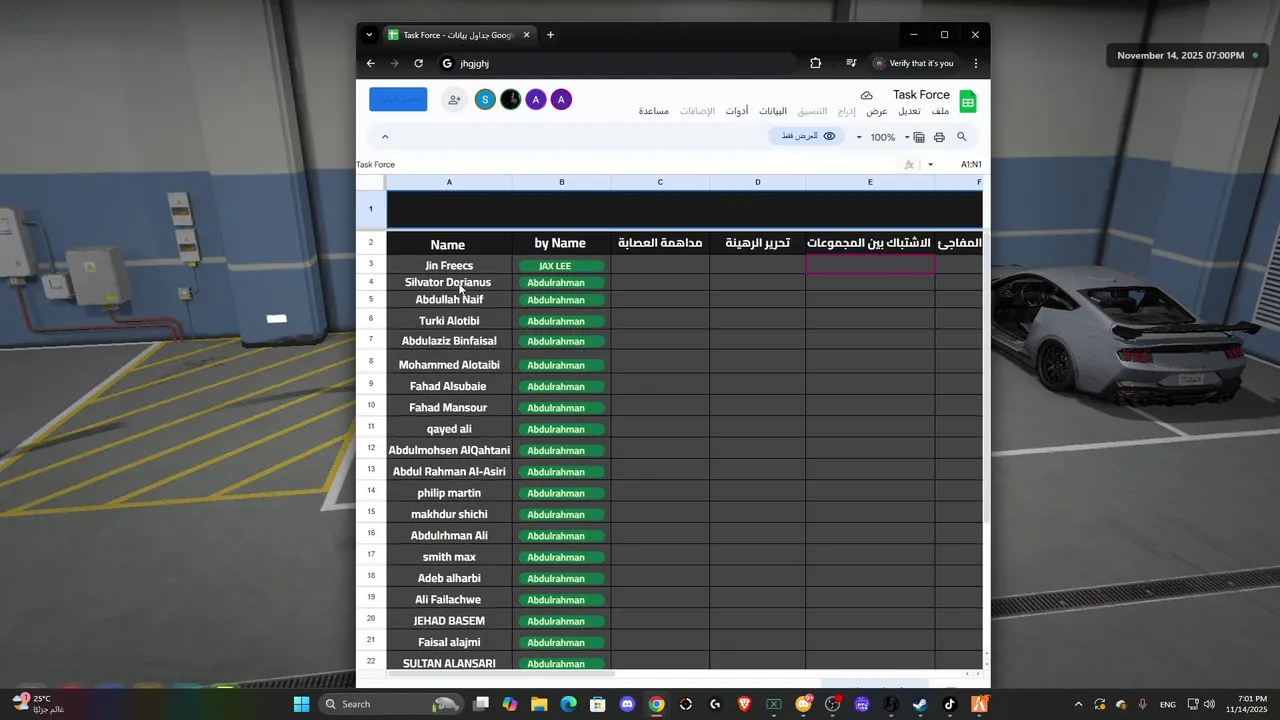Select row 10 header
Image resolution: width=1280 pixels, height=720 pixels.
coord(371,405)
